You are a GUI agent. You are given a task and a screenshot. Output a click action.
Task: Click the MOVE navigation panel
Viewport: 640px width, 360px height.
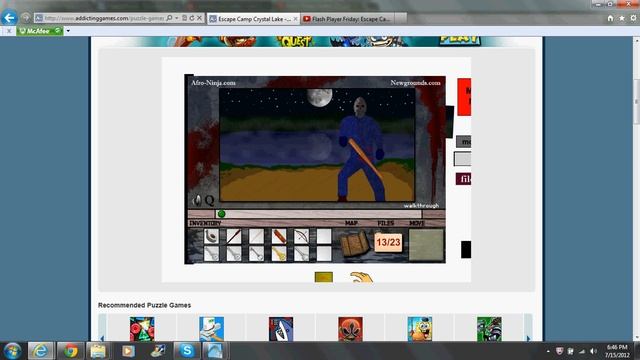coord(426,244)
